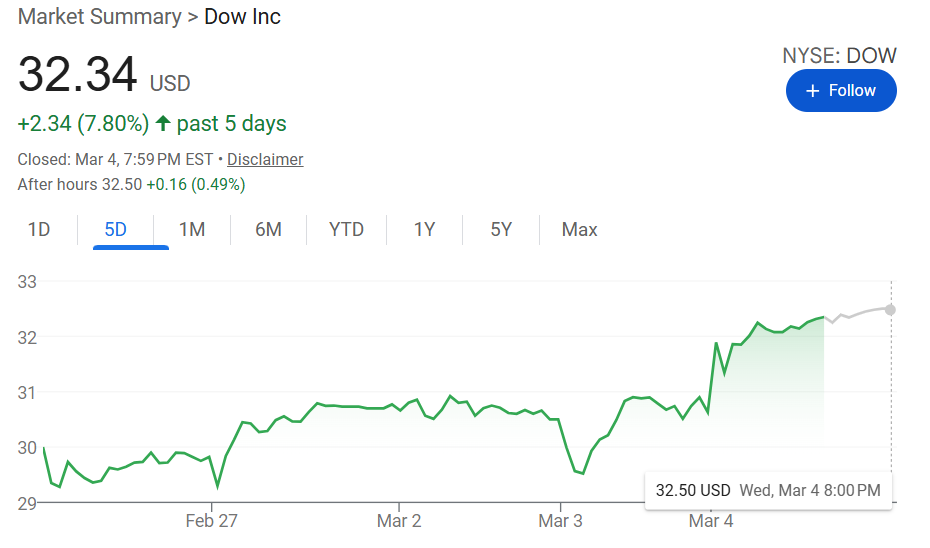Click the Mar 2 date label on axis
The image size is (930, 548).
point(399,521)
